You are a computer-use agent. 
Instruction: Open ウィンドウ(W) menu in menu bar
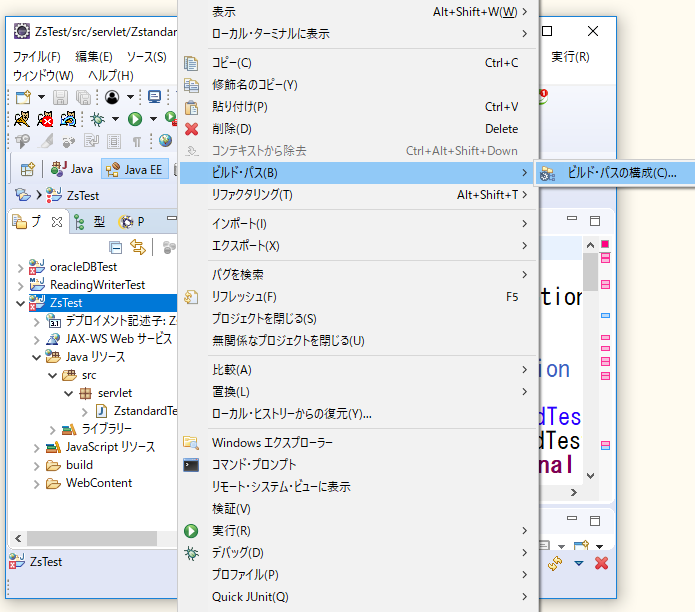43,76
